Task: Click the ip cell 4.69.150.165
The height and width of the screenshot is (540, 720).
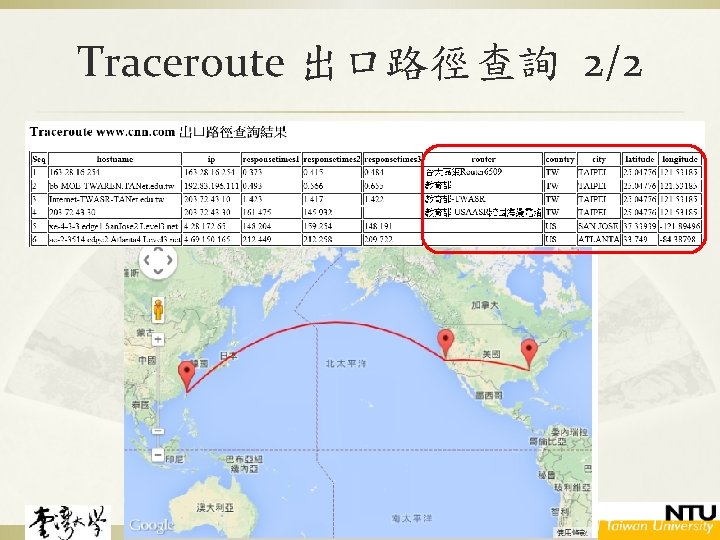Action: pyautogui.click(x=211, y=239)
